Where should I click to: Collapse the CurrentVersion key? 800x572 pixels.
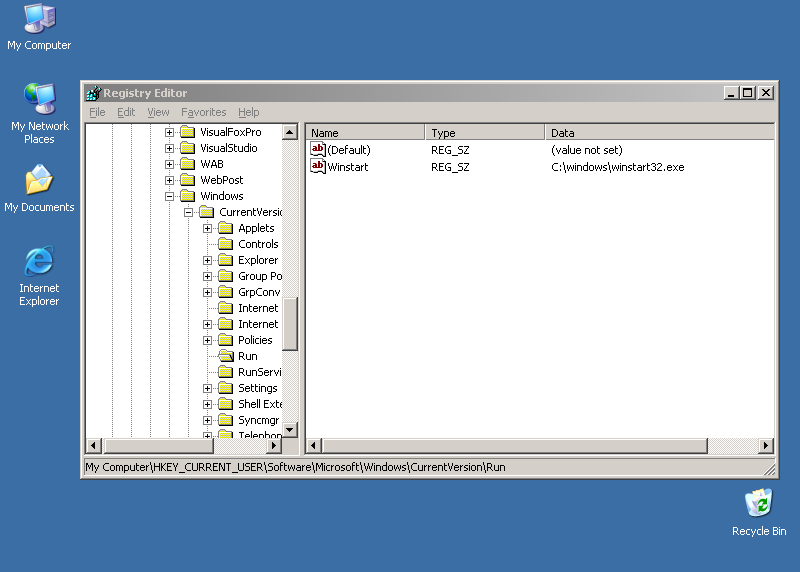point(188,212)
